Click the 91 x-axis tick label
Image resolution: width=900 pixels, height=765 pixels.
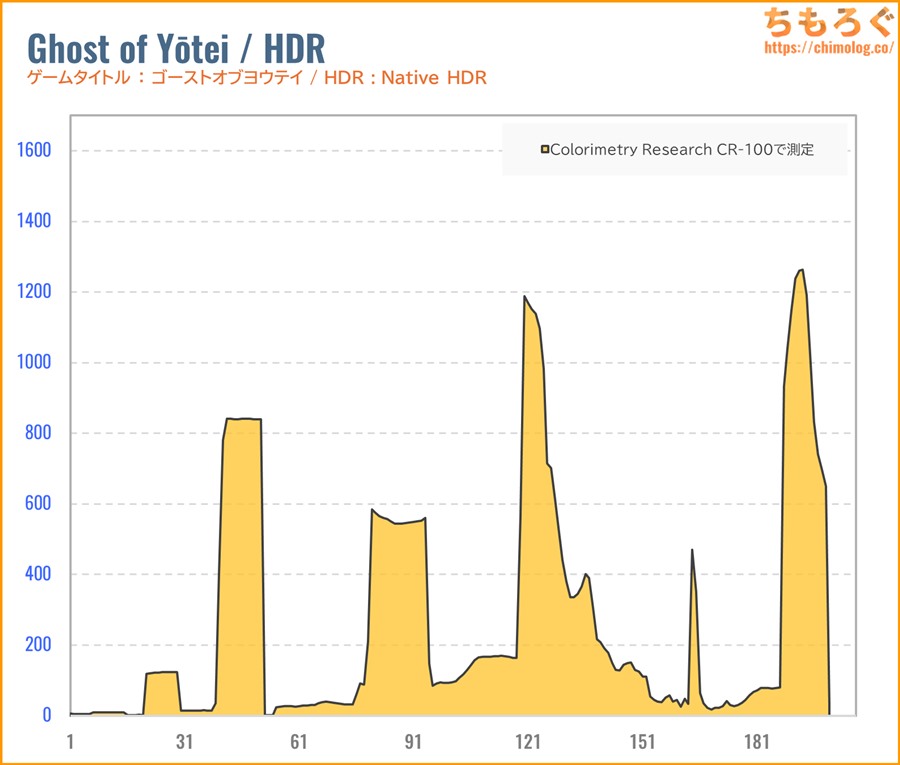[413, 742]
